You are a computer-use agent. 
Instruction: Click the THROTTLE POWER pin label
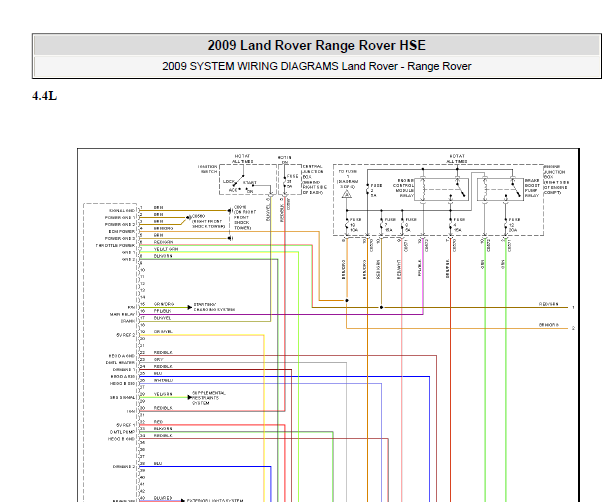coord(115,245)
